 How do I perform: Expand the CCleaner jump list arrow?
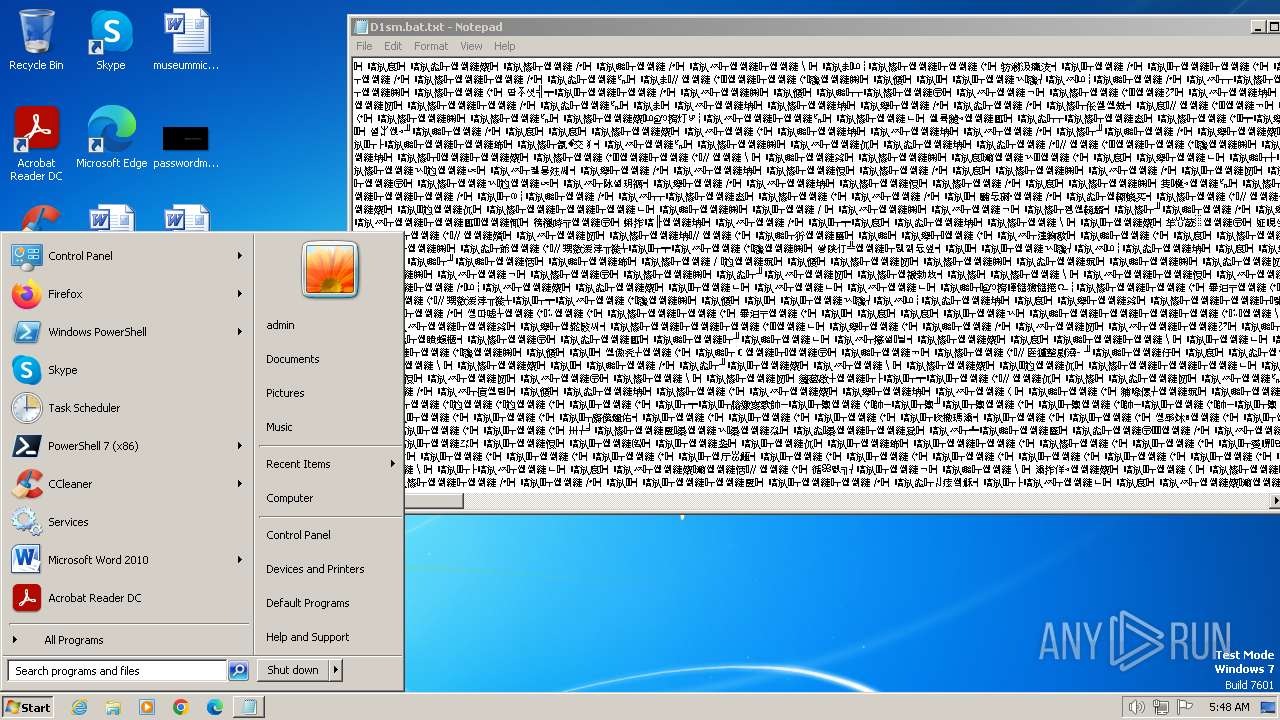tap(240, 484)
